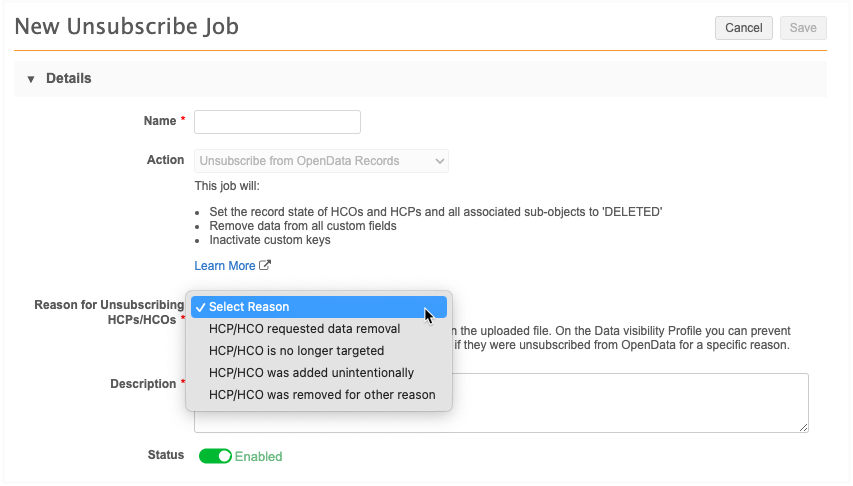The height and width of the screenshot is (486, 853).
Task: Focus the Name input field
Action: pos(277,122)
